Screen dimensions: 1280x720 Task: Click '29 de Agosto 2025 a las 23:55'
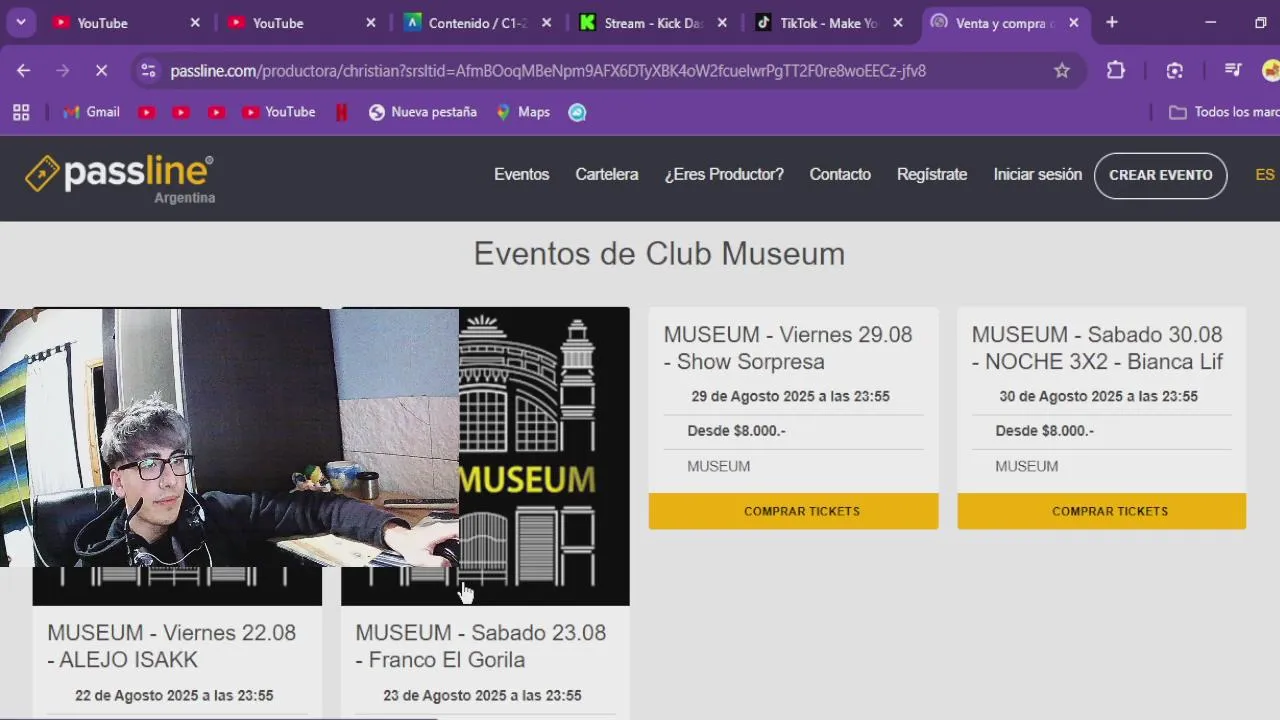tap(790, 396)
